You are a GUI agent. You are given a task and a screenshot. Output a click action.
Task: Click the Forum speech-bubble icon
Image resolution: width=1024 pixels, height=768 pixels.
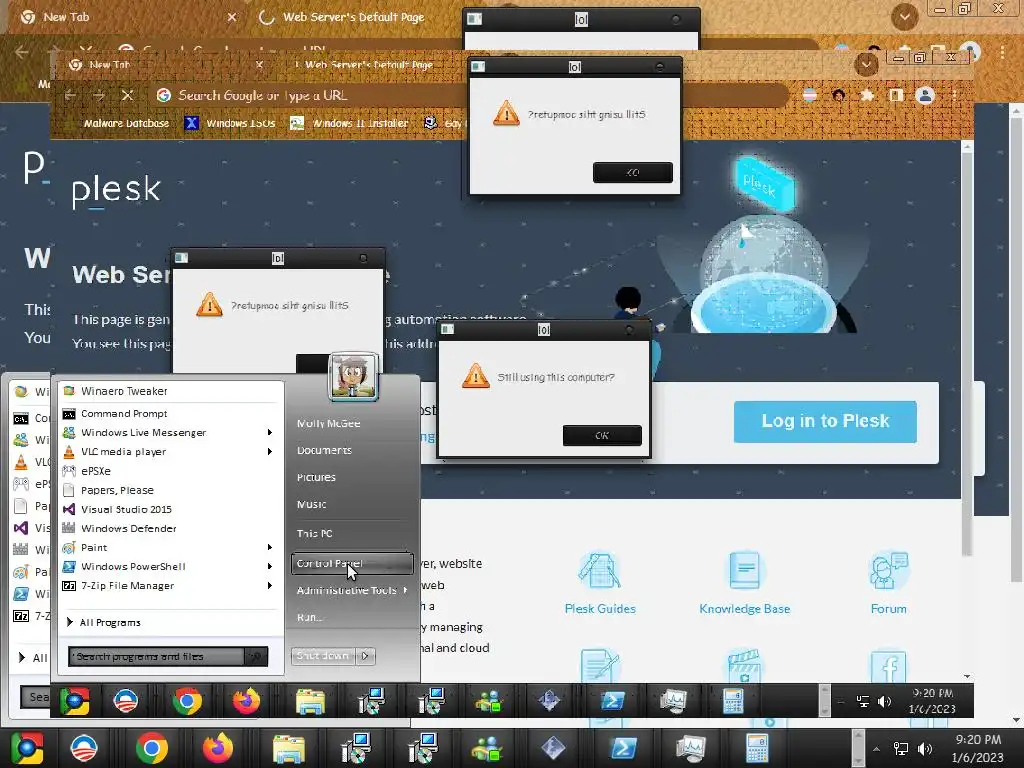888,571
